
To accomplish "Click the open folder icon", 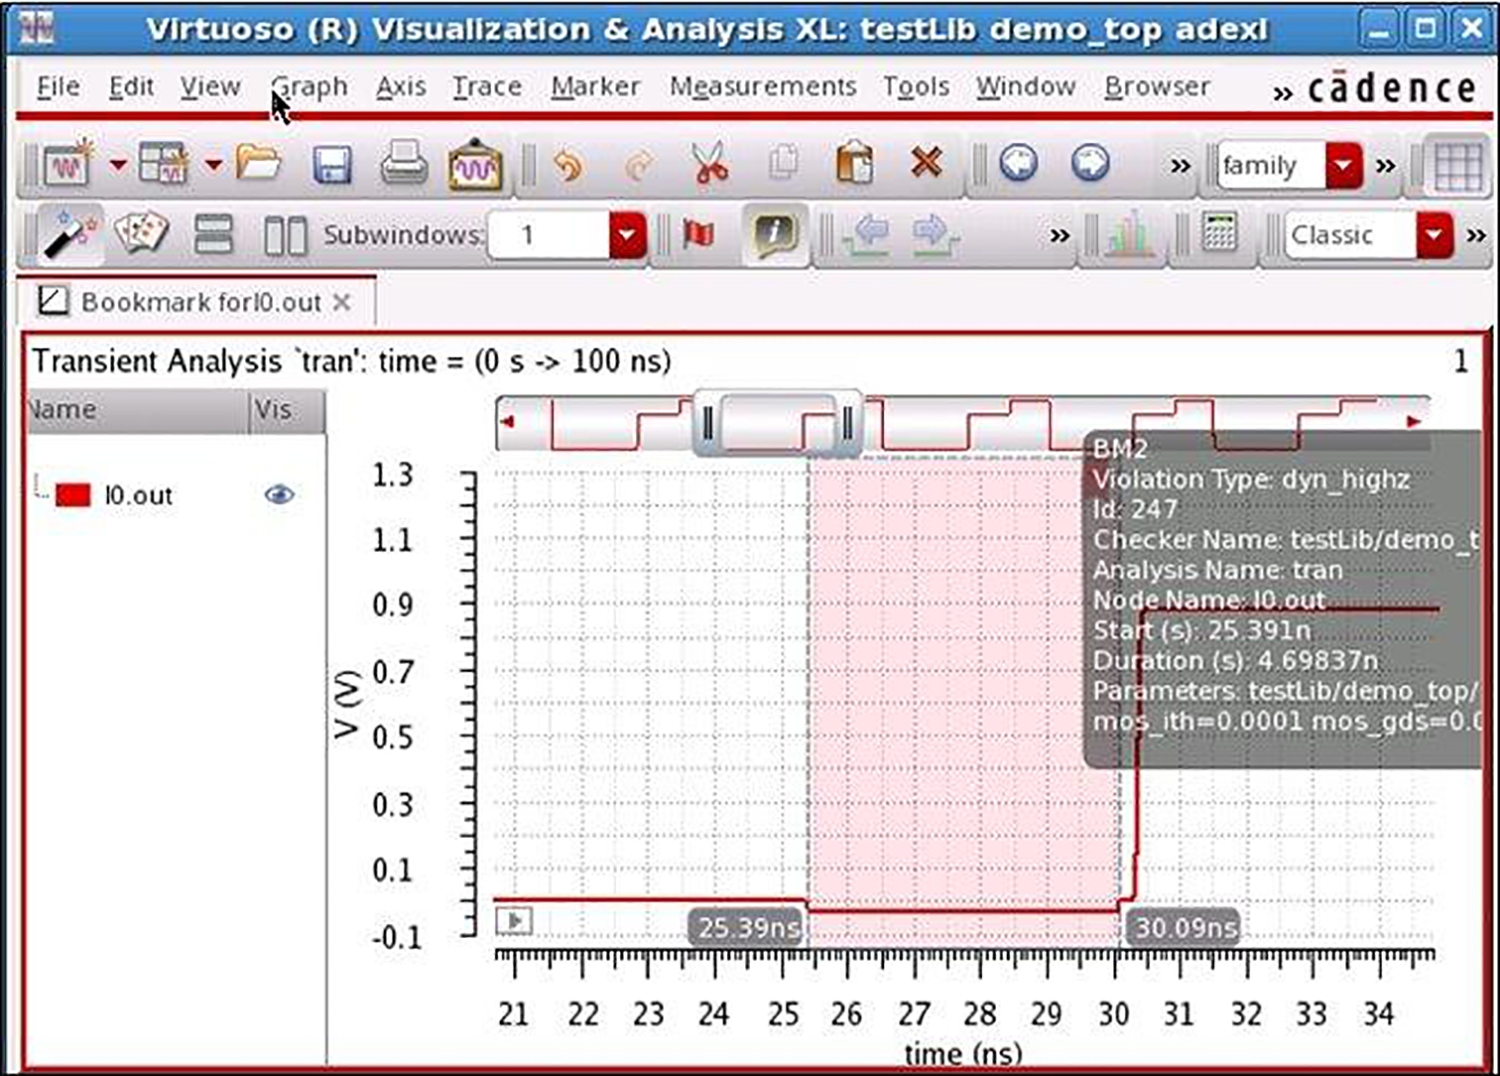I will coord(258,163).
